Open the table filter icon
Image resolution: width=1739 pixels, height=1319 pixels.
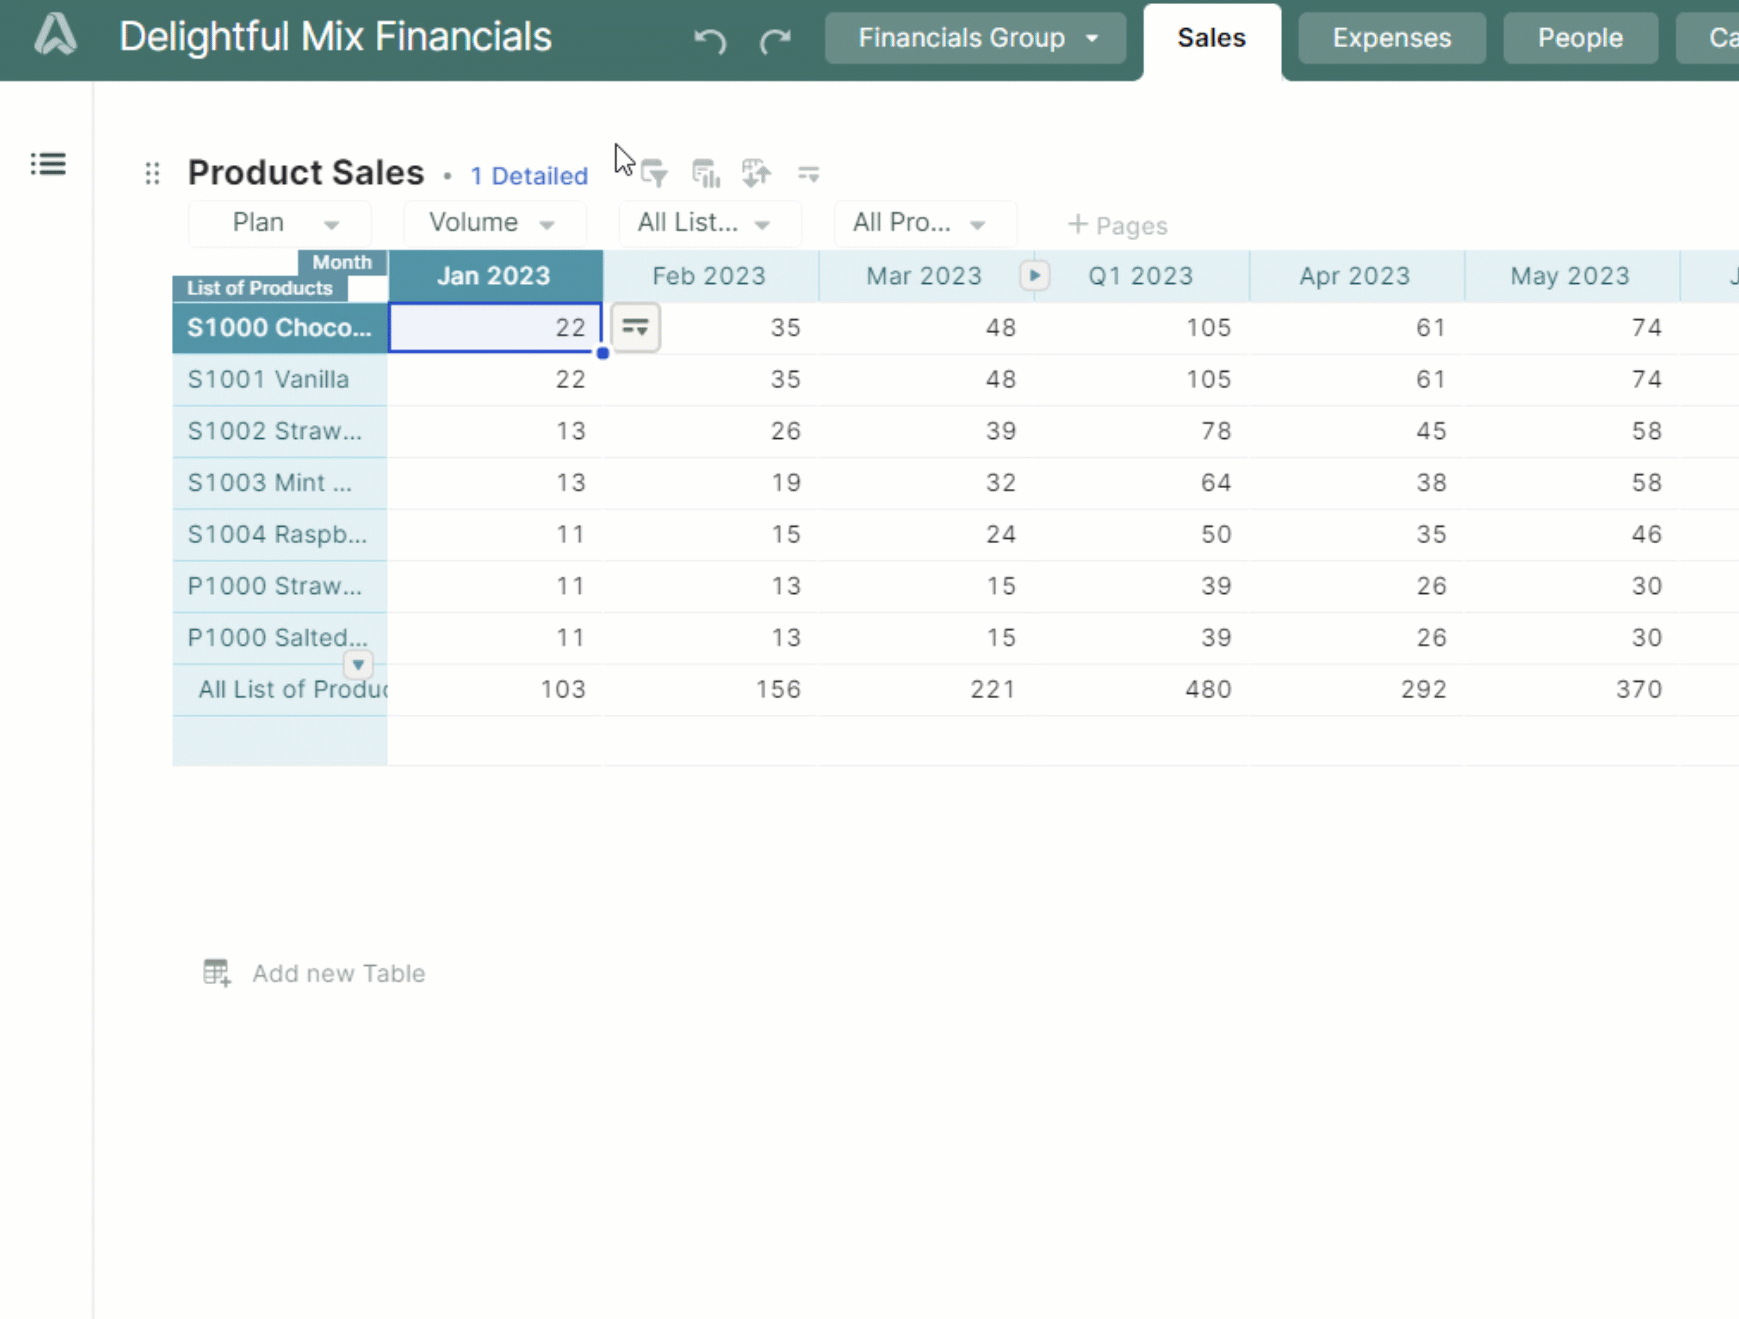(654, 174)
